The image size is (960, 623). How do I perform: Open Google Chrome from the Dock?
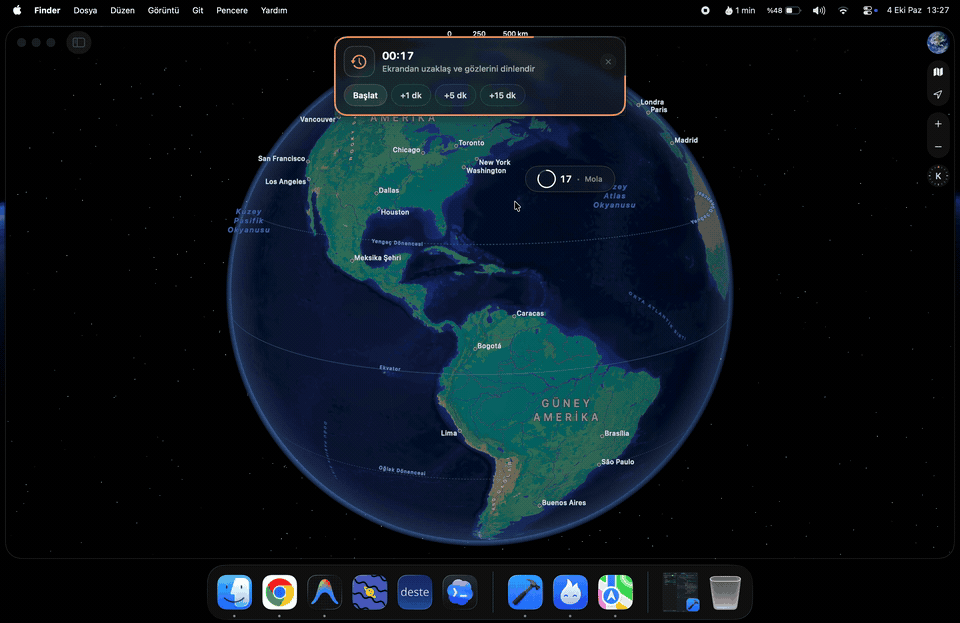(x=279, y=592)
